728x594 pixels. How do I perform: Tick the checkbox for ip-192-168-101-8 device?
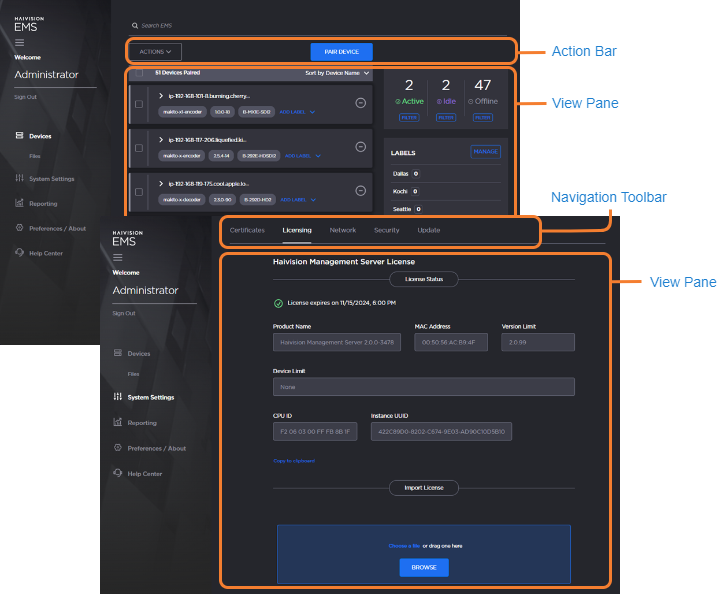pos(139,104)
